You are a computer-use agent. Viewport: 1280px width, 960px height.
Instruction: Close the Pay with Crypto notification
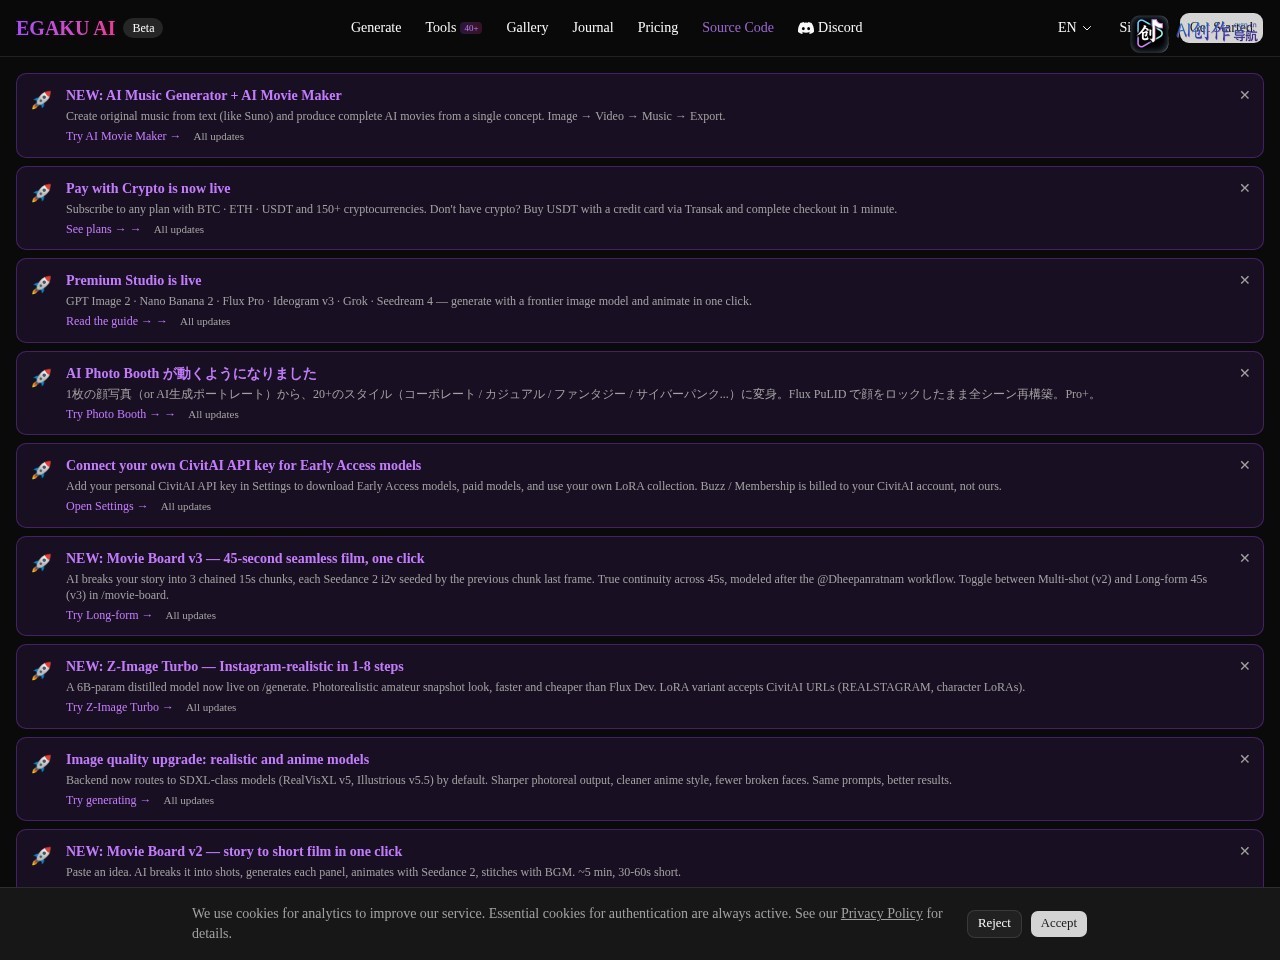[x=1245, y=188]
